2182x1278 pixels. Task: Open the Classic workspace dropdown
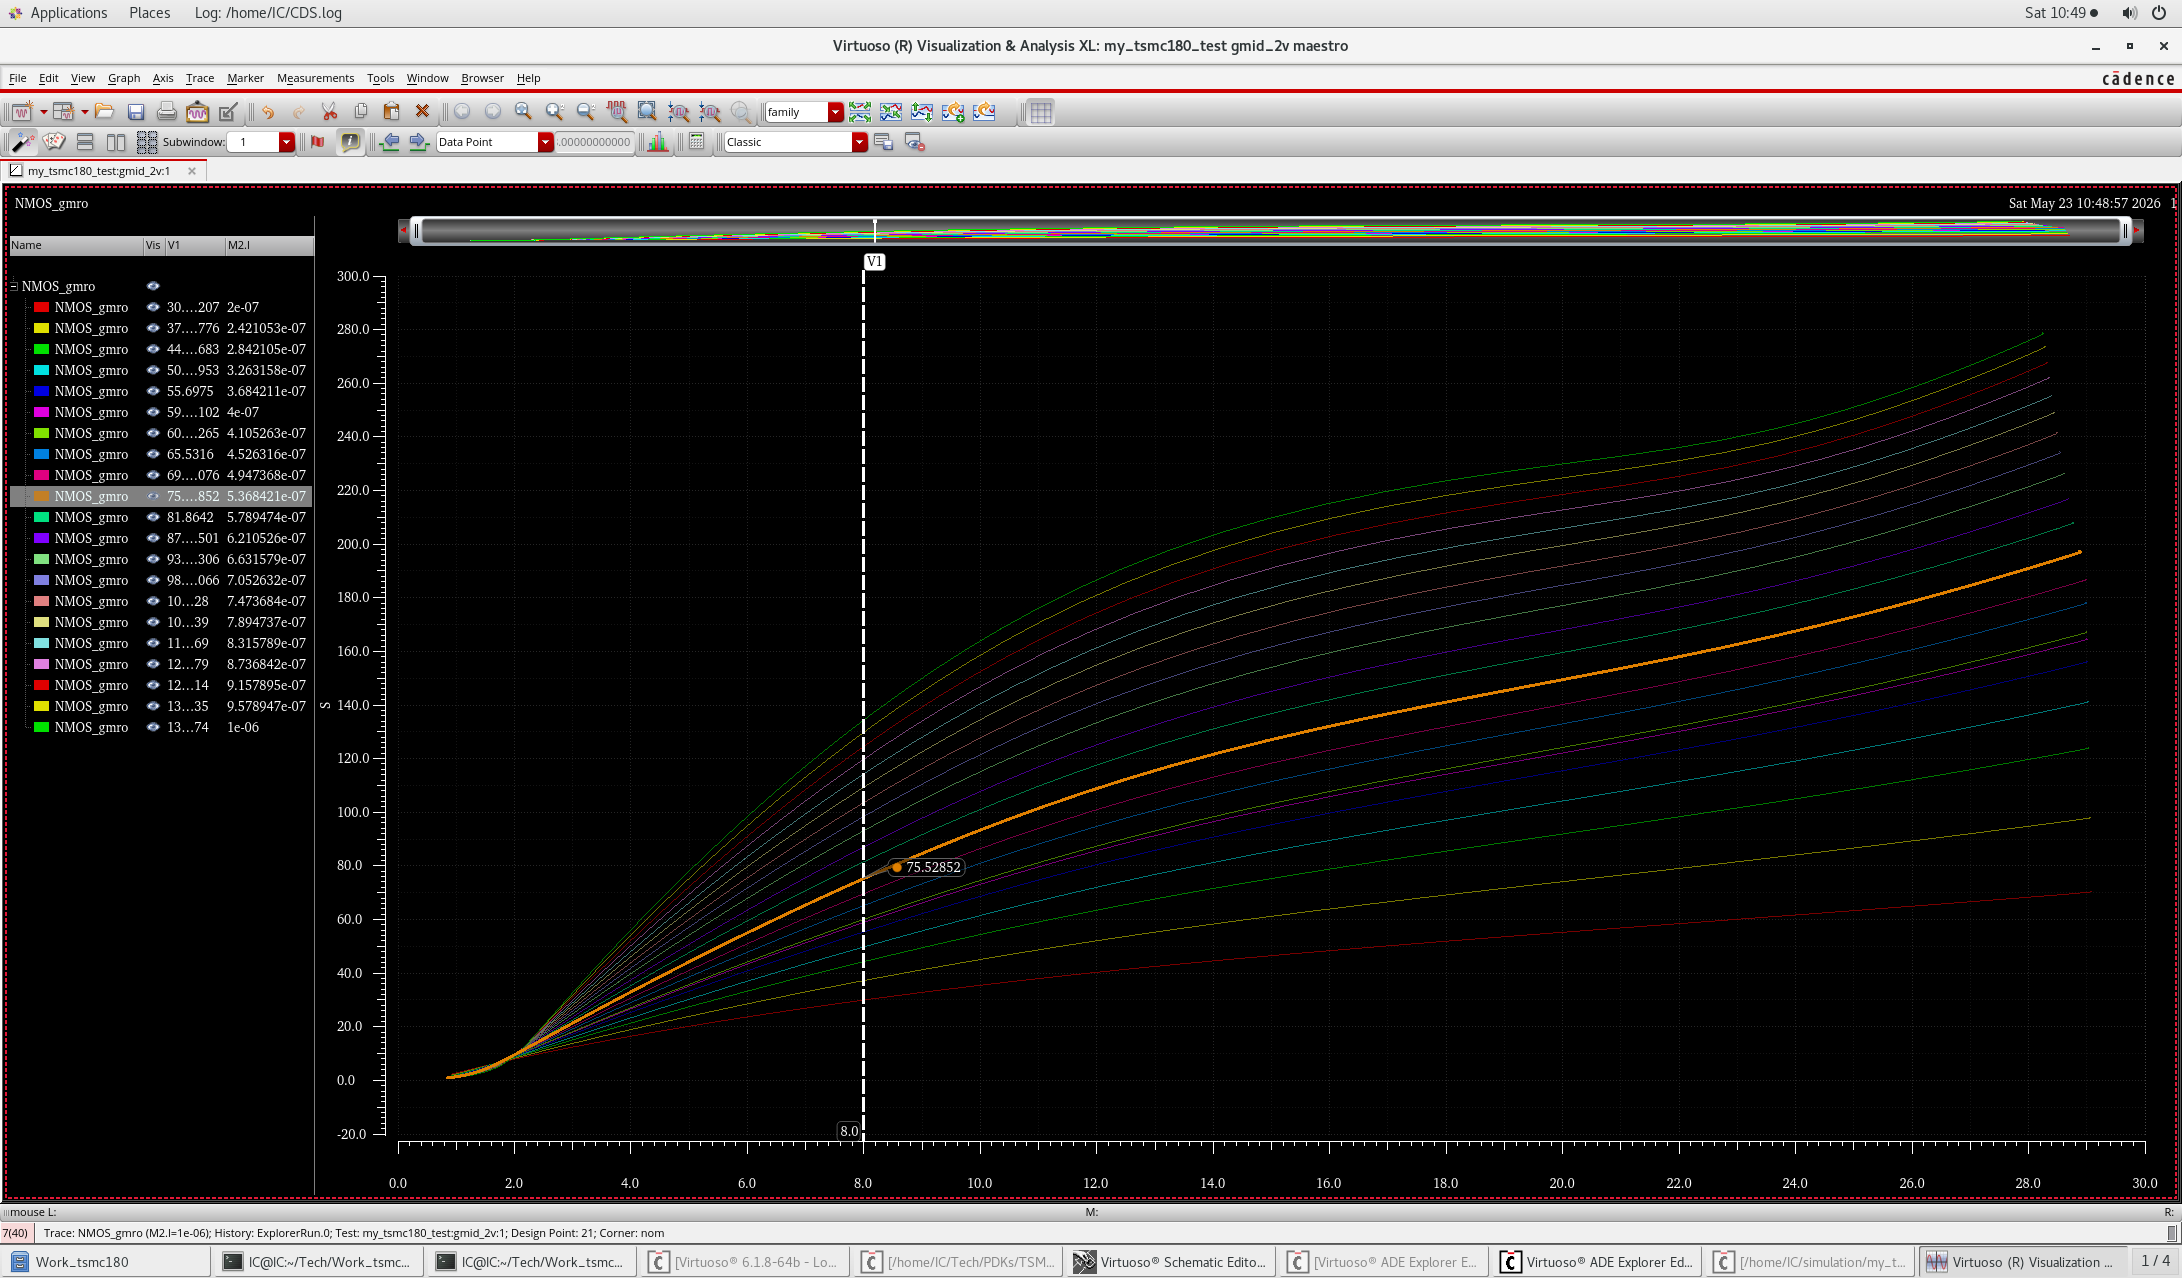[859, 142]
